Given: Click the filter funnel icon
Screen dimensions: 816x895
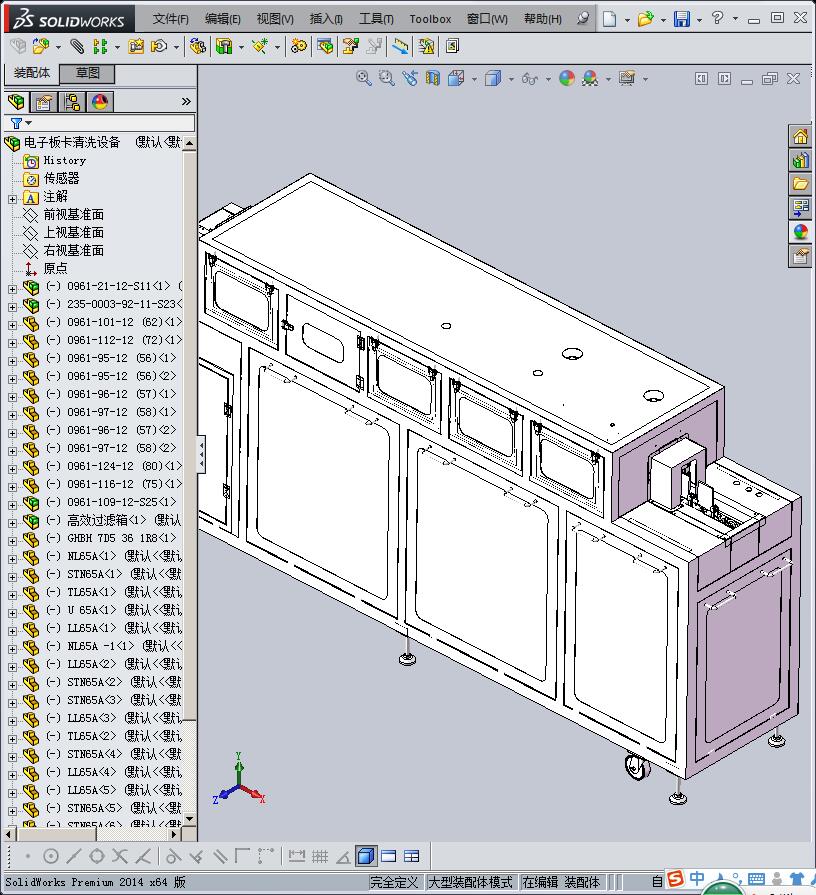Looking at the screenshot, I should coord(16,123).
